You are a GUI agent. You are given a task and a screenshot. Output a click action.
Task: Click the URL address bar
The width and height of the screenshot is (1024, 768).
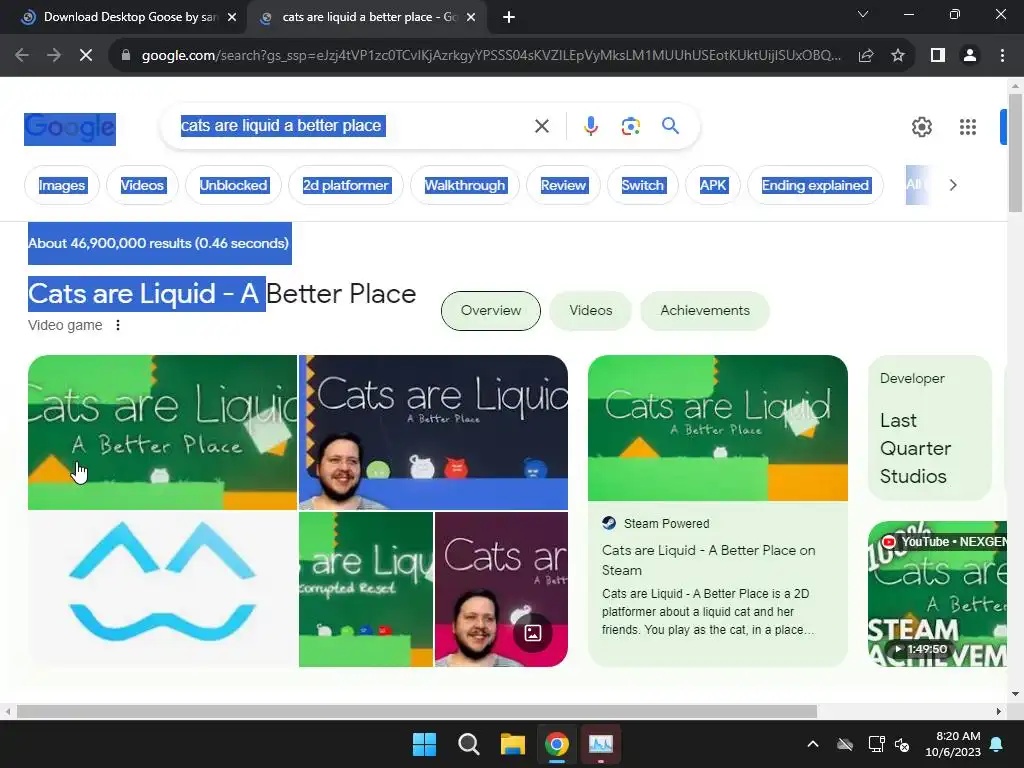pyautogui.click(x=491, y=56)
